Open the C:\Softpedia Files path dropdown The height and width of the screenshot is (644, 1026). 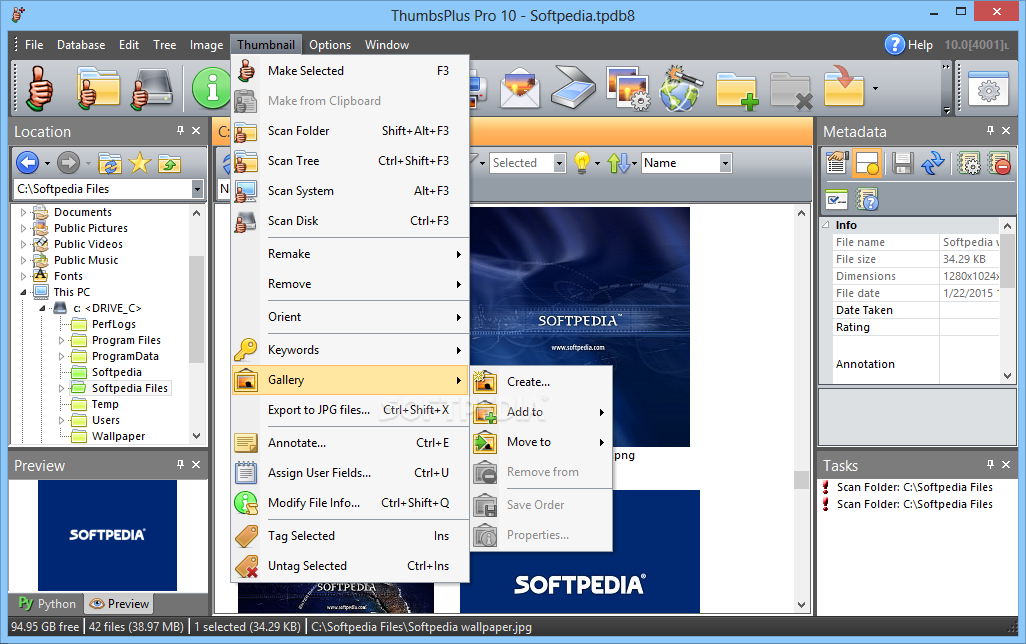pos(197,189)
